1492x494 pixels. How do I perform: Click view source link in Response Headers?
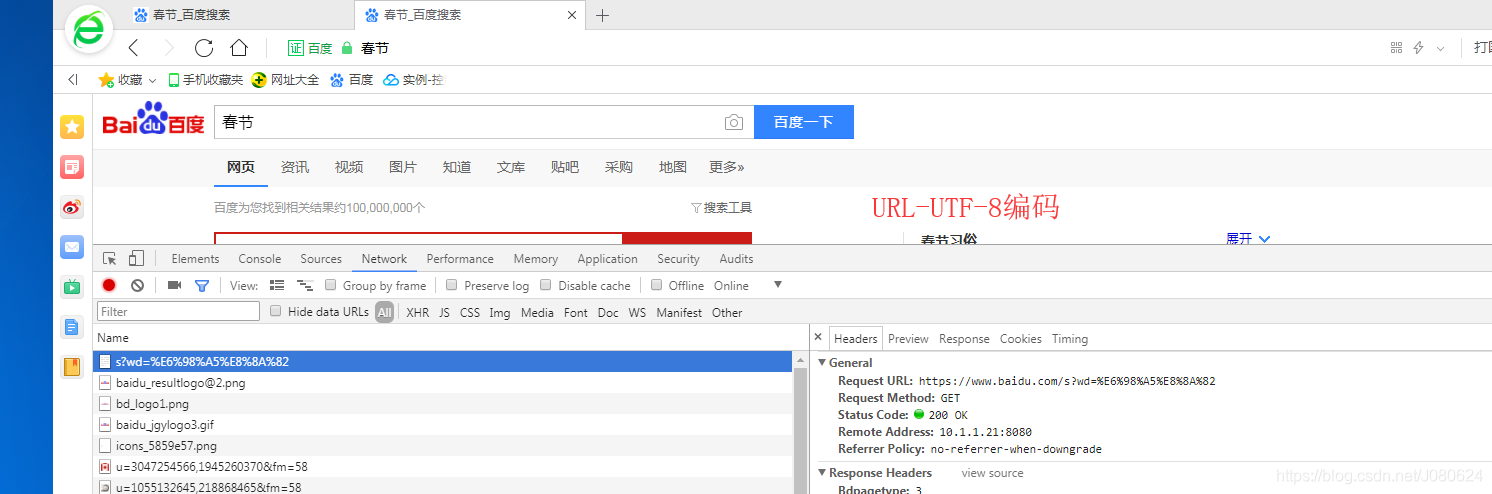pos(992,473)
